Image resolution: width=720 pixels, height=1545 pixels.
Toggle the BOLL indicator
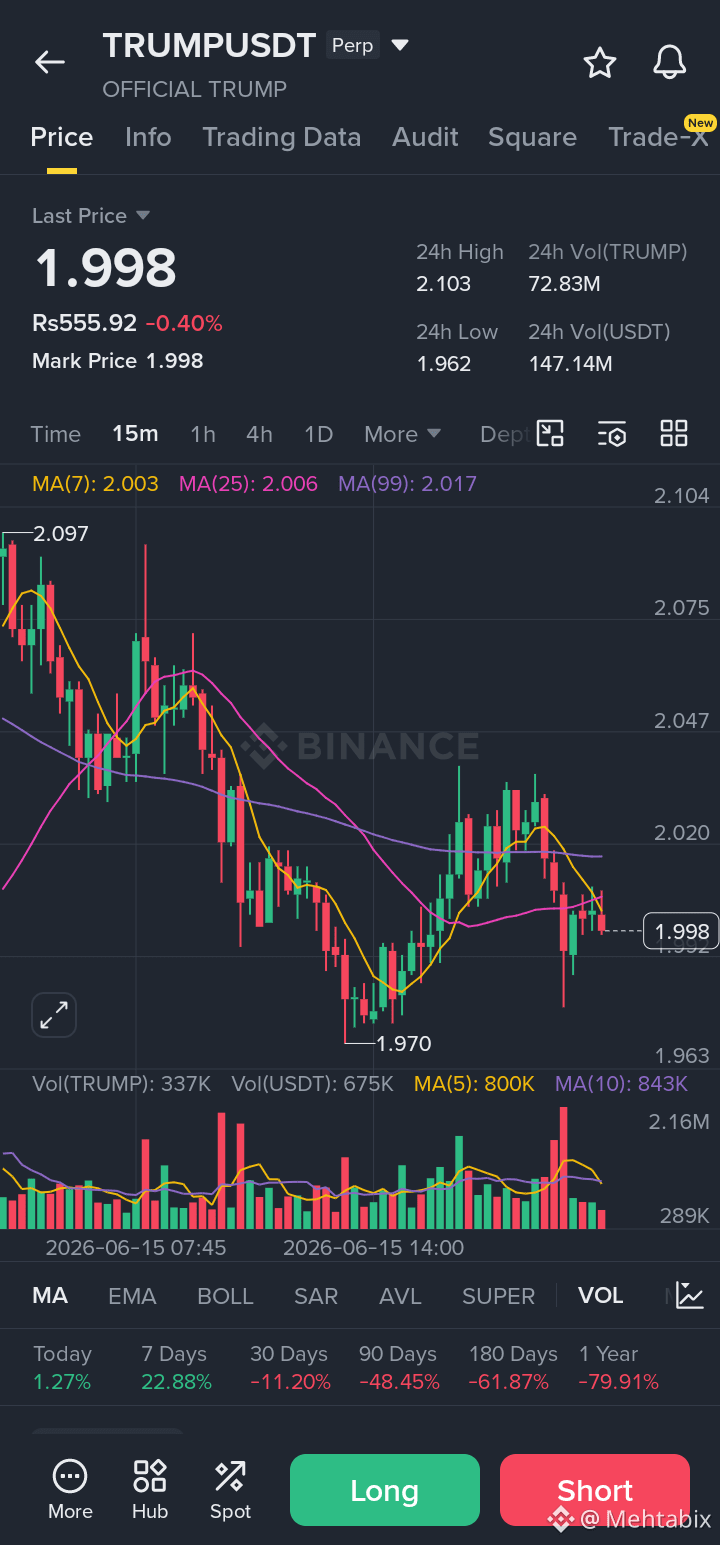point(225,1296)
